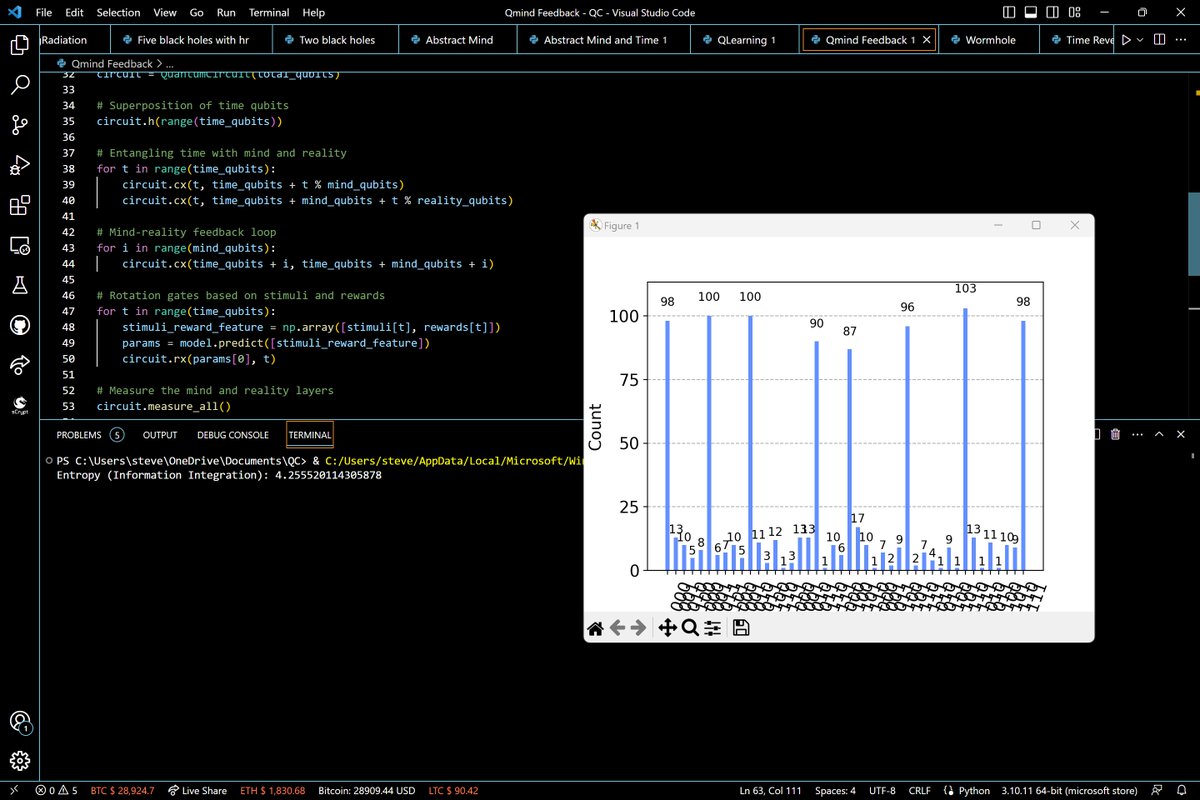The height and width of the screenshot is (800, 1200).
Task: Switch to the Wormhole editor tab
Action: (x=989, y=40)
